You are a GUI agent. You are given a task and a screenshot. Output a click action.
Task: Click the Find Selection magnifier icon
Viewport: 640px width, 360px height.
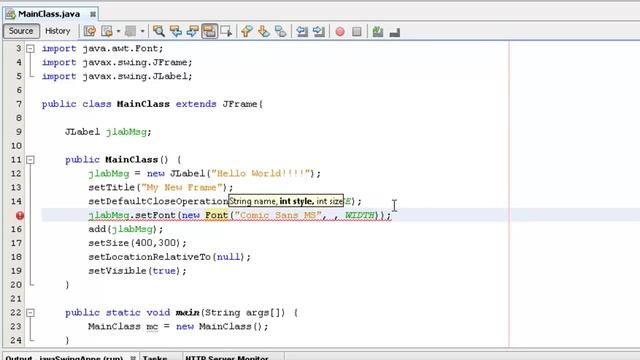pos(158,31)
